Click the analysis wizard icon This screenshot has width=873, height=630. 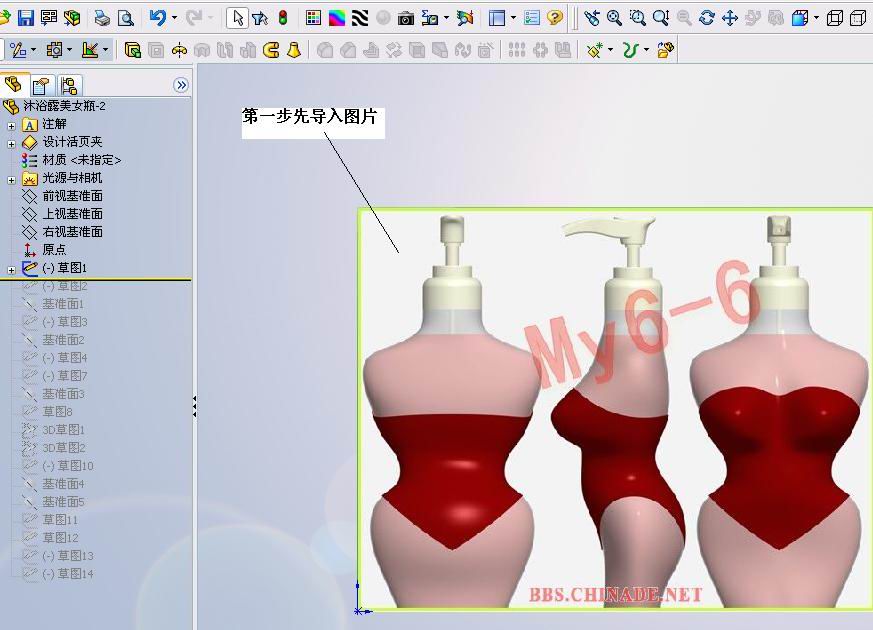464,18
